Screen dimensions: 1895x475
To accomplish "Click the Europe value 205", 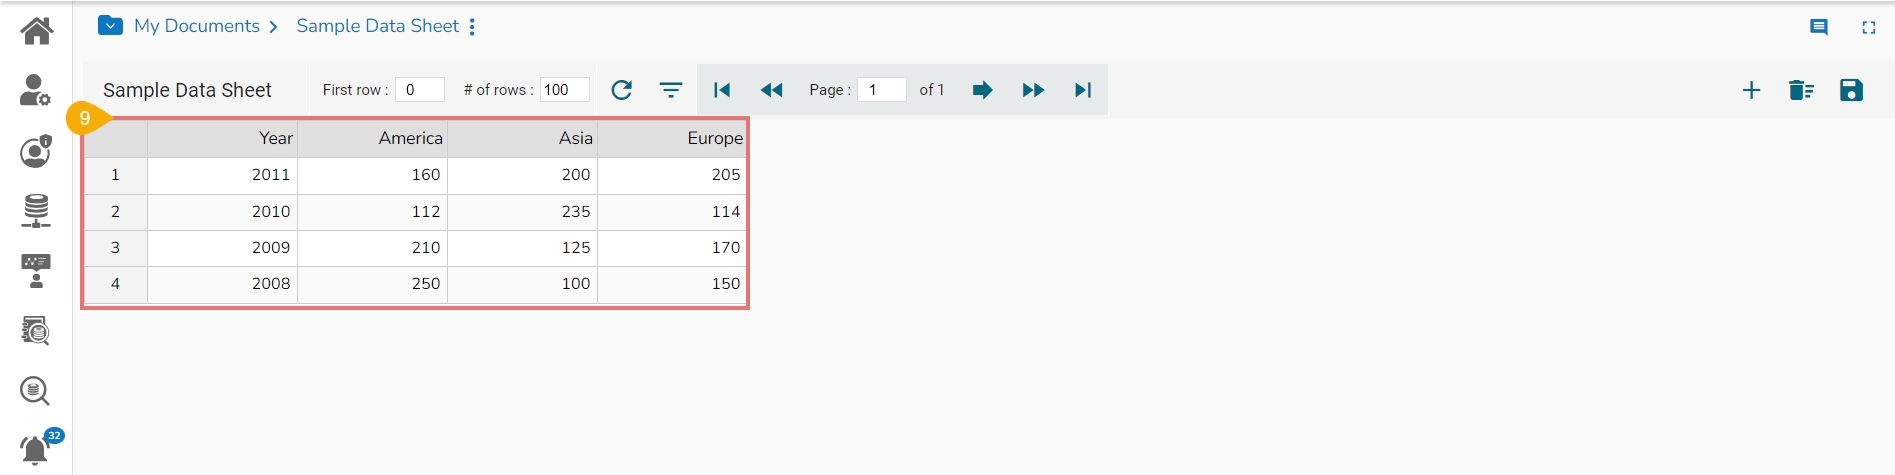I will click(x=671, y=175).
